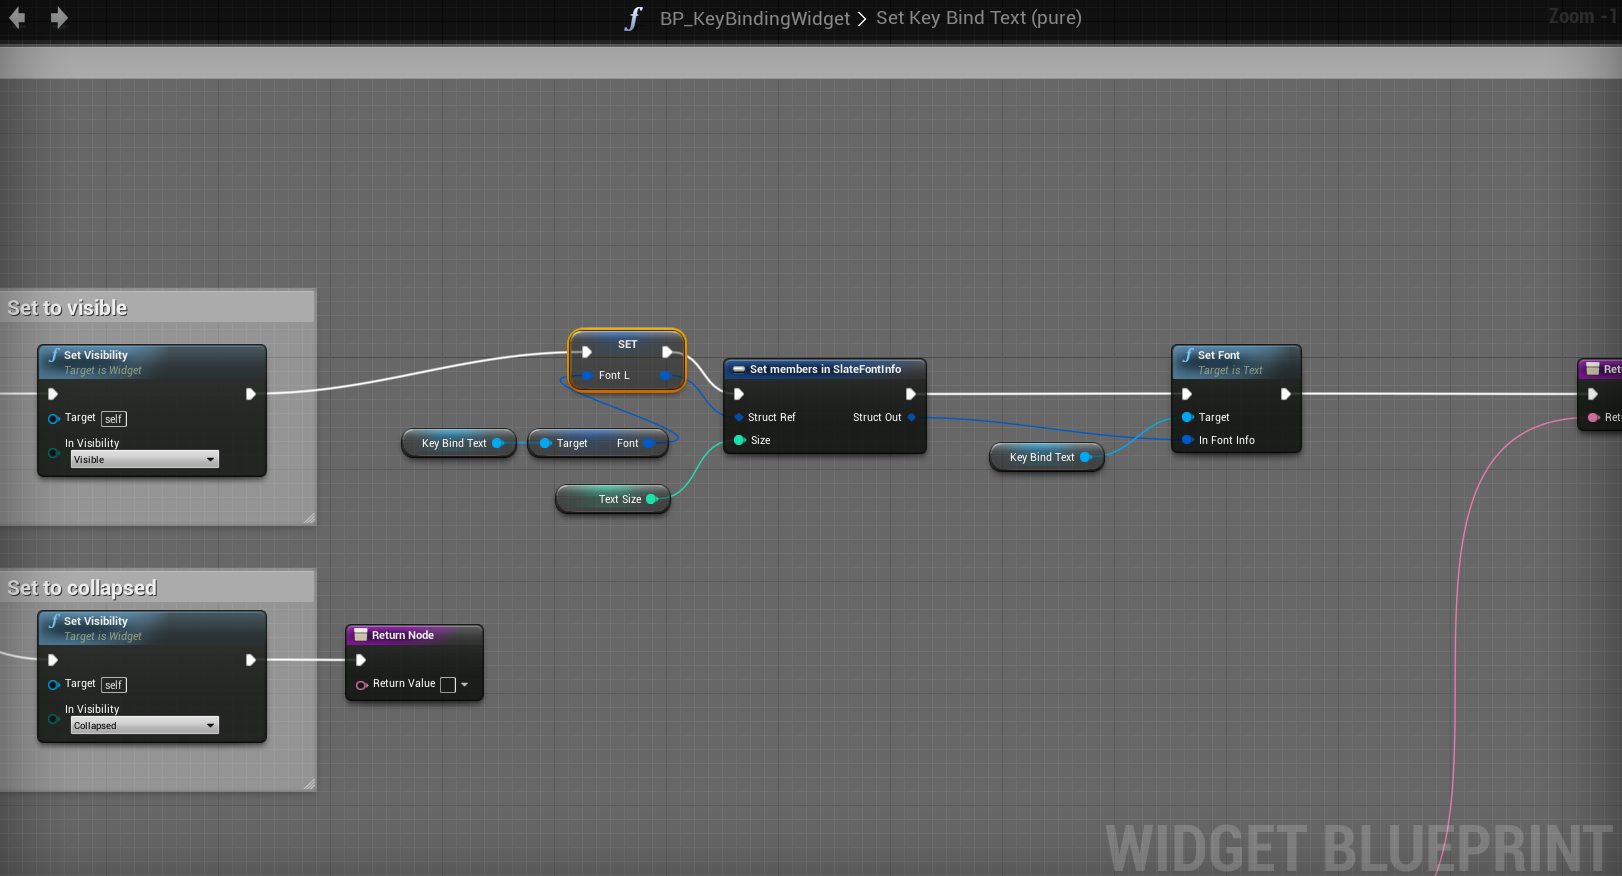Select the Set Font node title
This screenshot has height=876, width=1622.
coord(1219,355)
